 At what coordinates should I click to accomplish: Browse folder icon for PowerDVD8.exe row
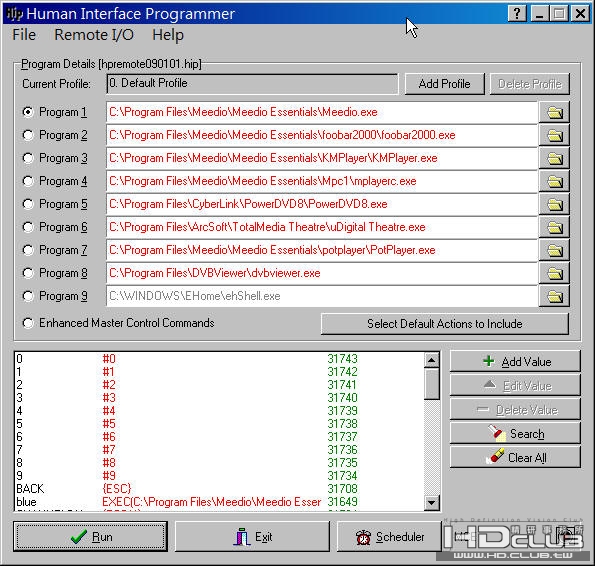554,204
